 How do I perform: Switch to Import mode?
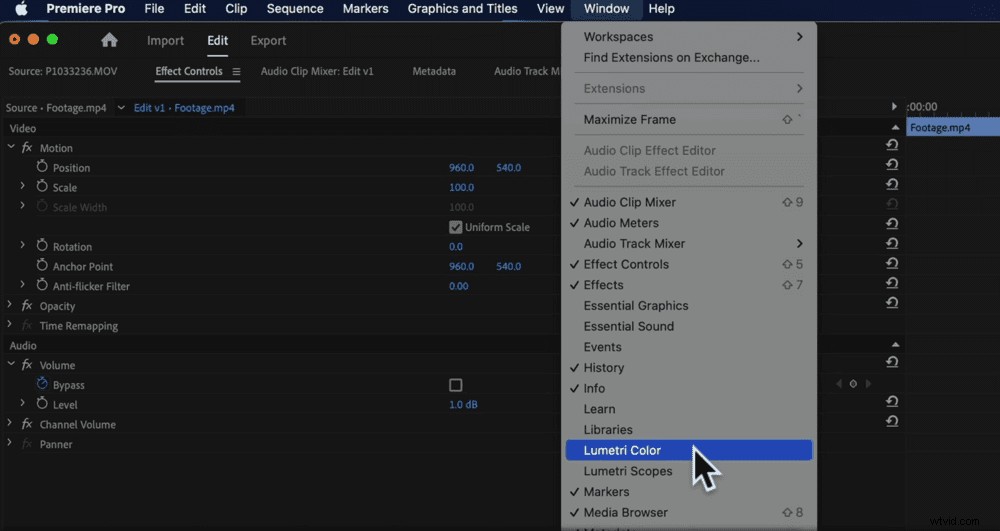165,40
